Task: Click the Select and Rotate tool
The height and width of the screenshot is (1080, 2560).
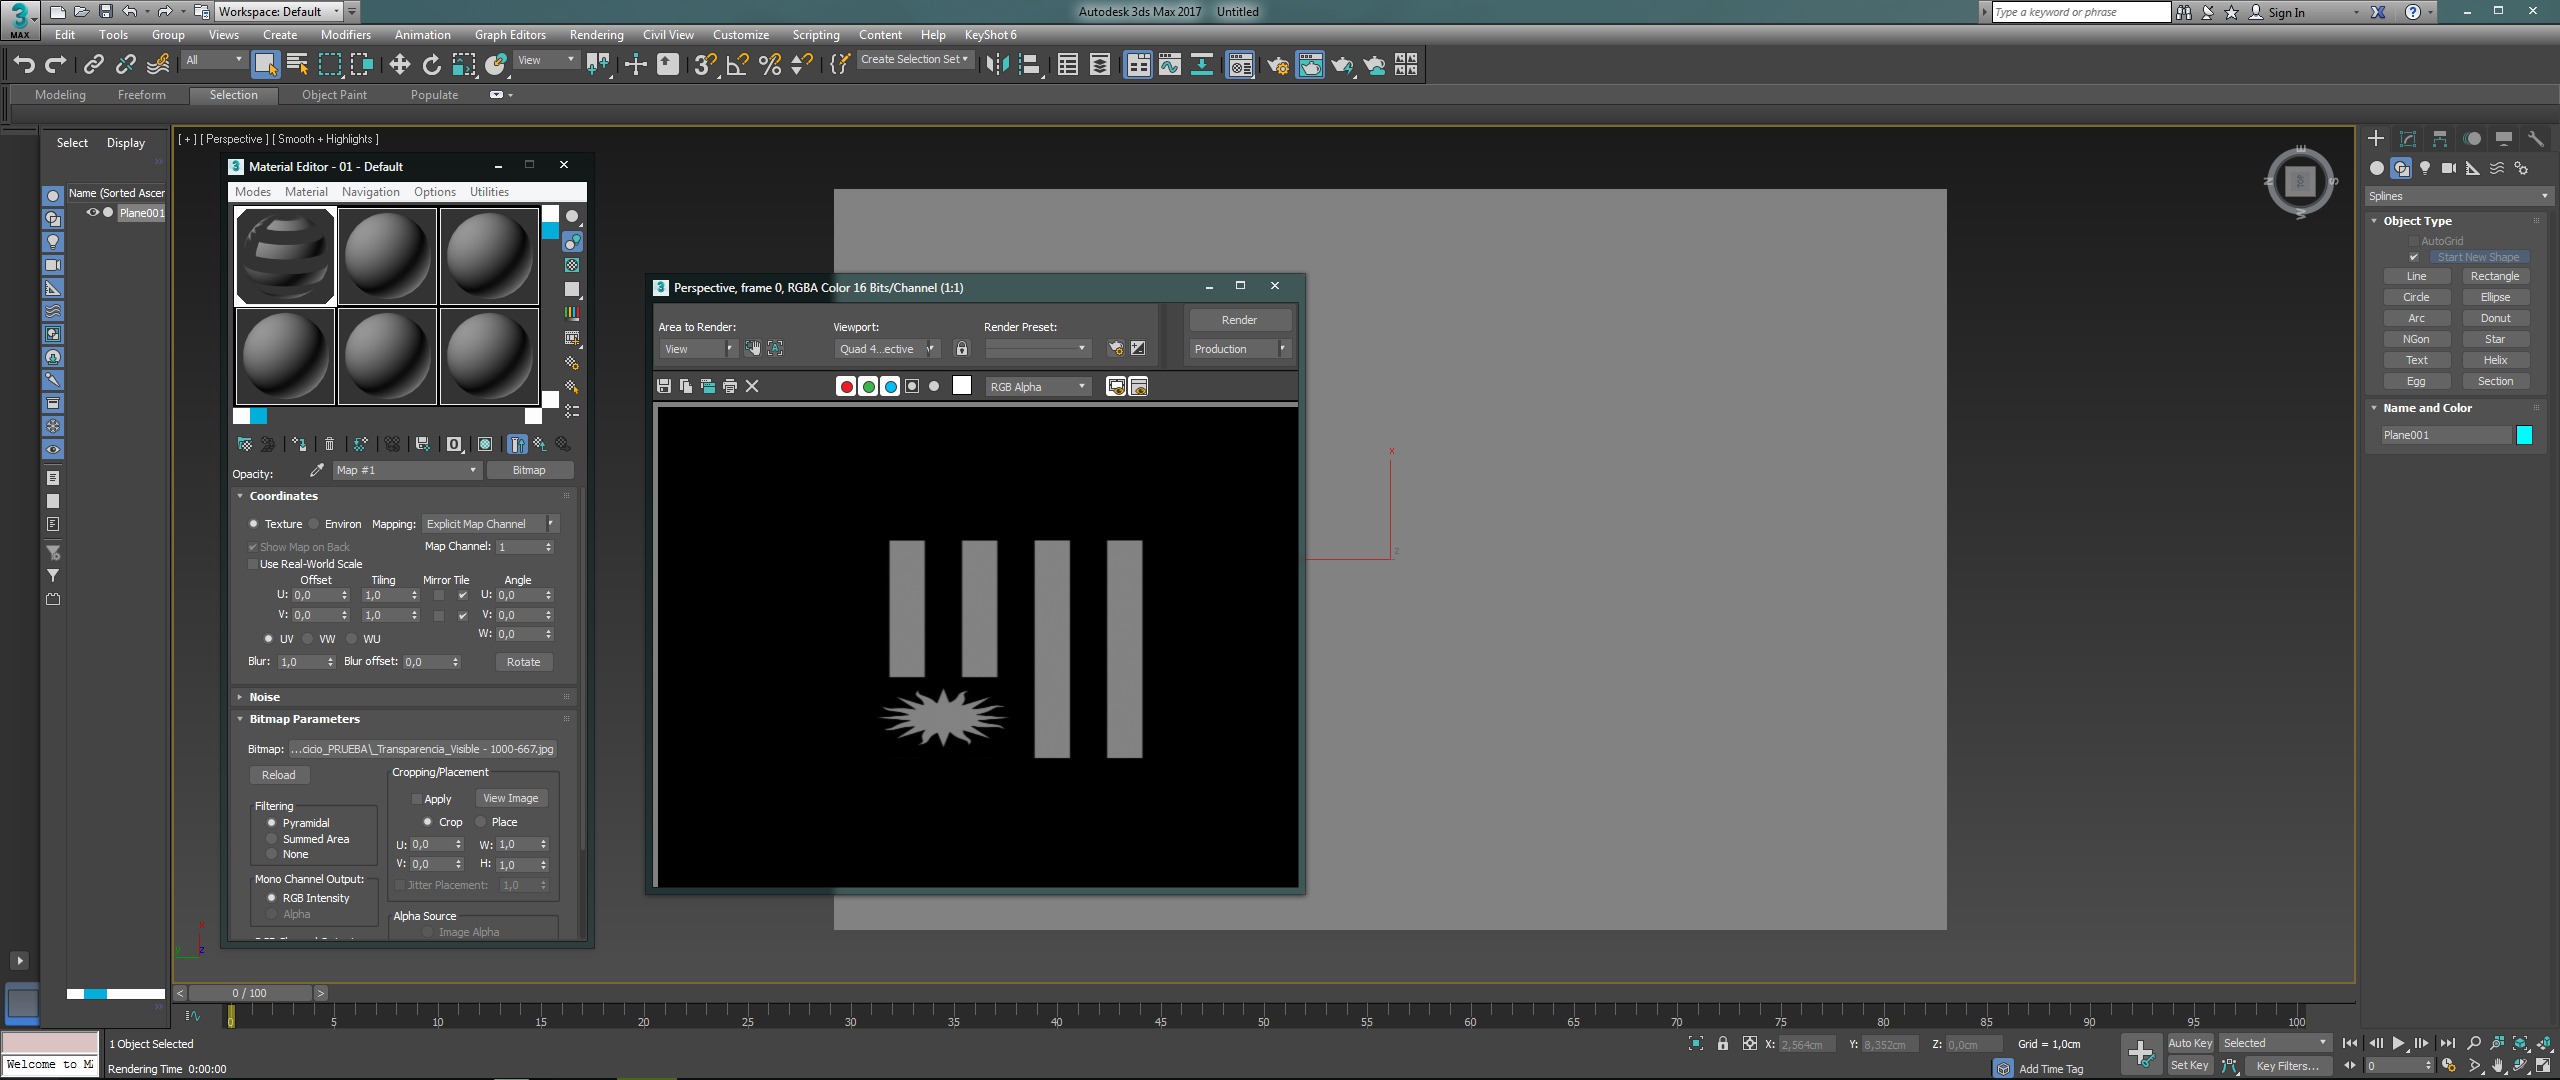Action: point(431,65)
